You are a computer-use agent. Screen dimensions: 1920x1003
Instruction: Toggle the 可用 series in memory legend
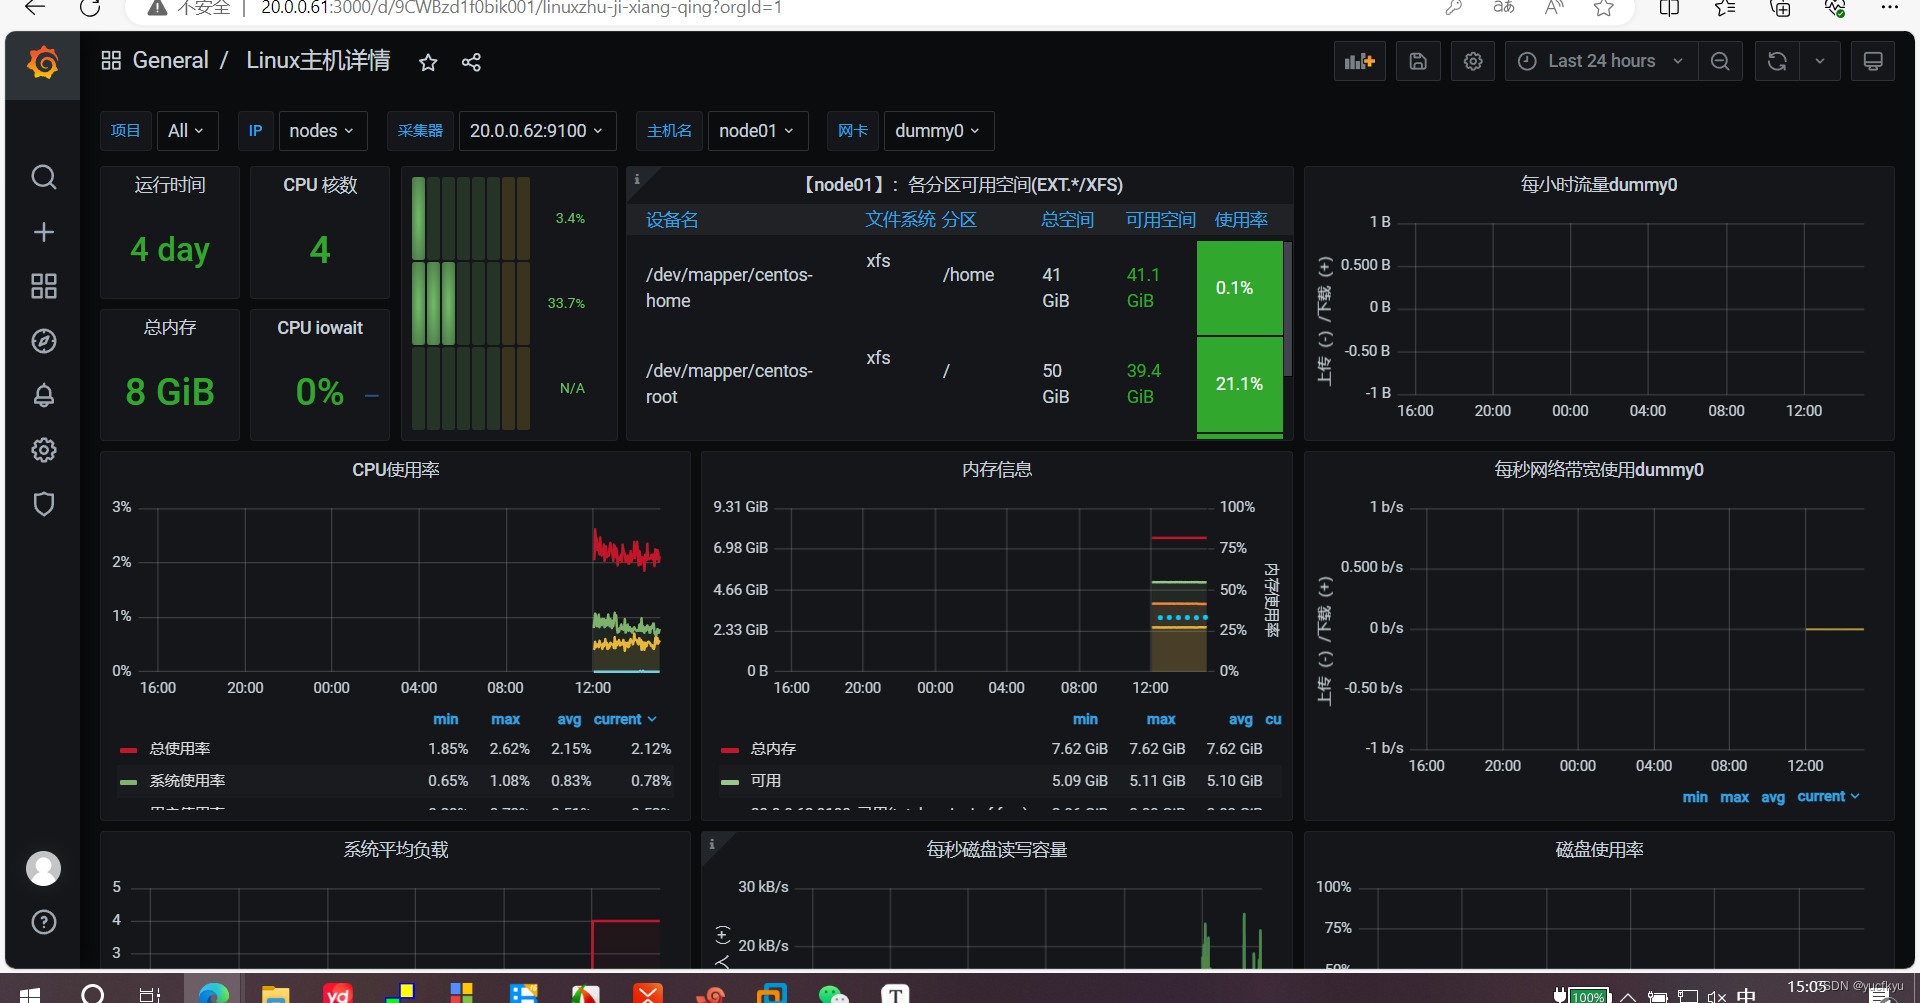pos(766,781)
